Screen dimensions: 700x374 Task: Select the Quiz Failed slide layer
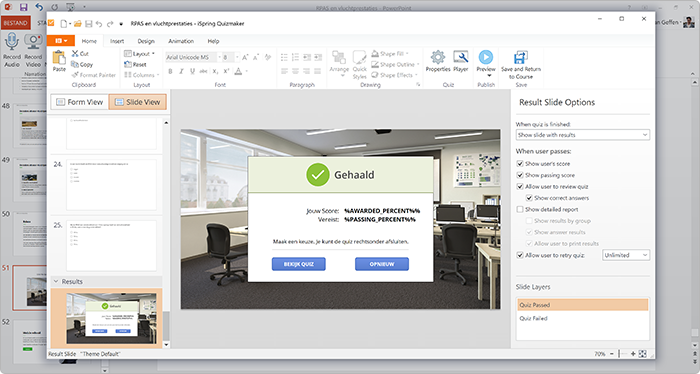(582, 318)
